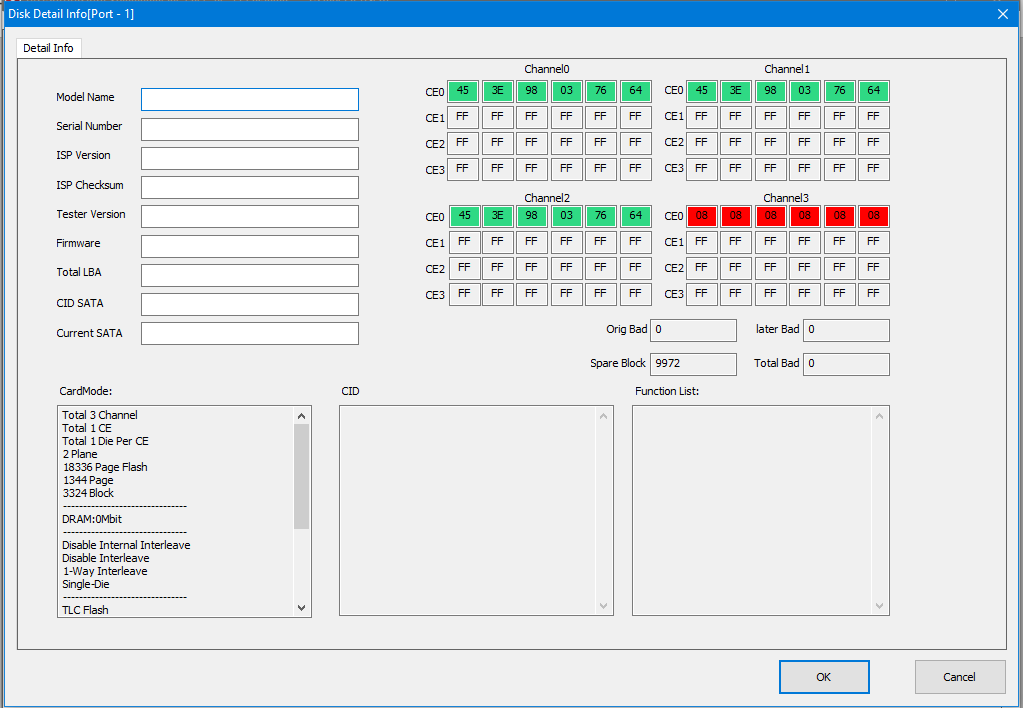Click green 76 cell in Channel2 CE0

point(601,215)
